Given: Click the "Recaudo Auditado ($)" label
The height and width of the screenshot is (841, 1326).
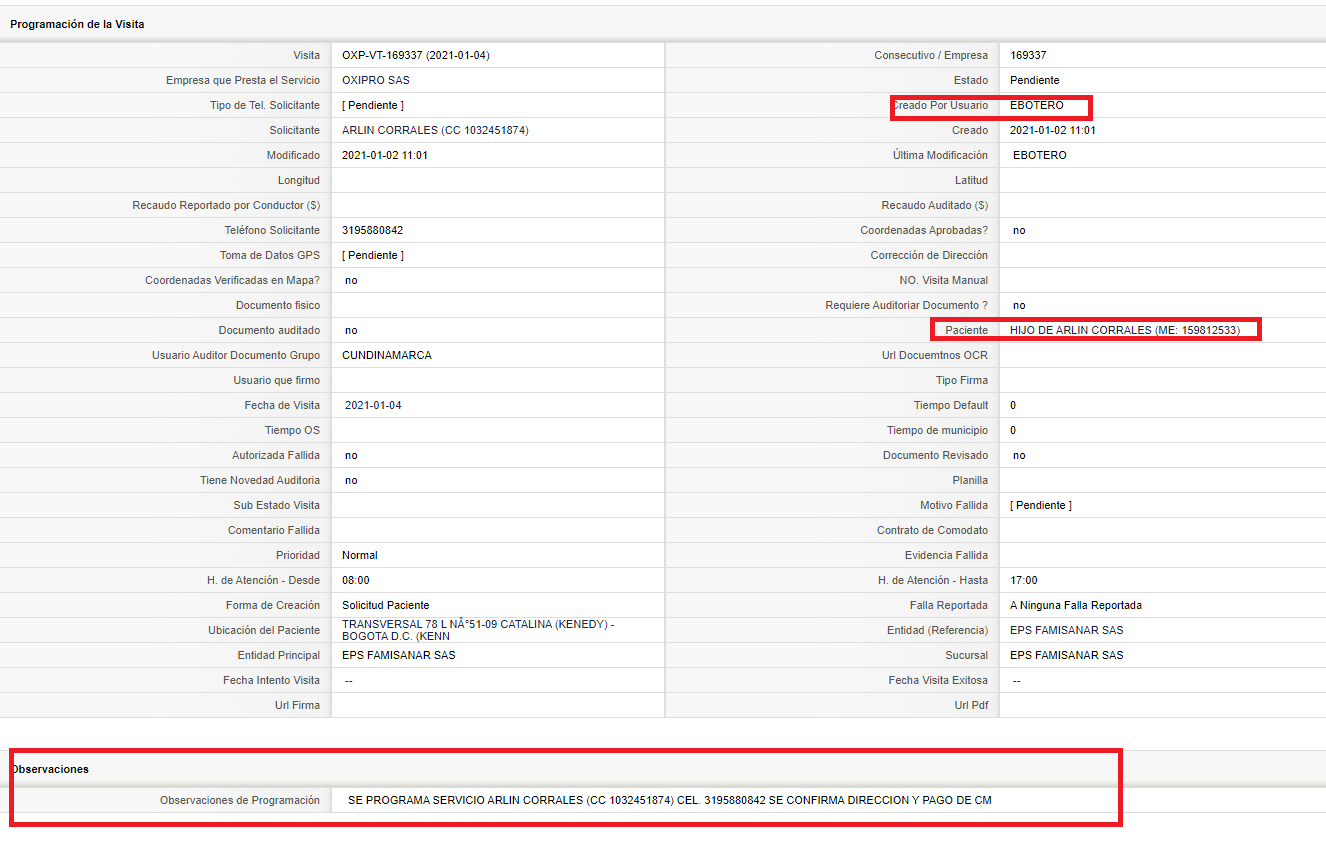Looking at the screenshot, I should coord(934,205).
